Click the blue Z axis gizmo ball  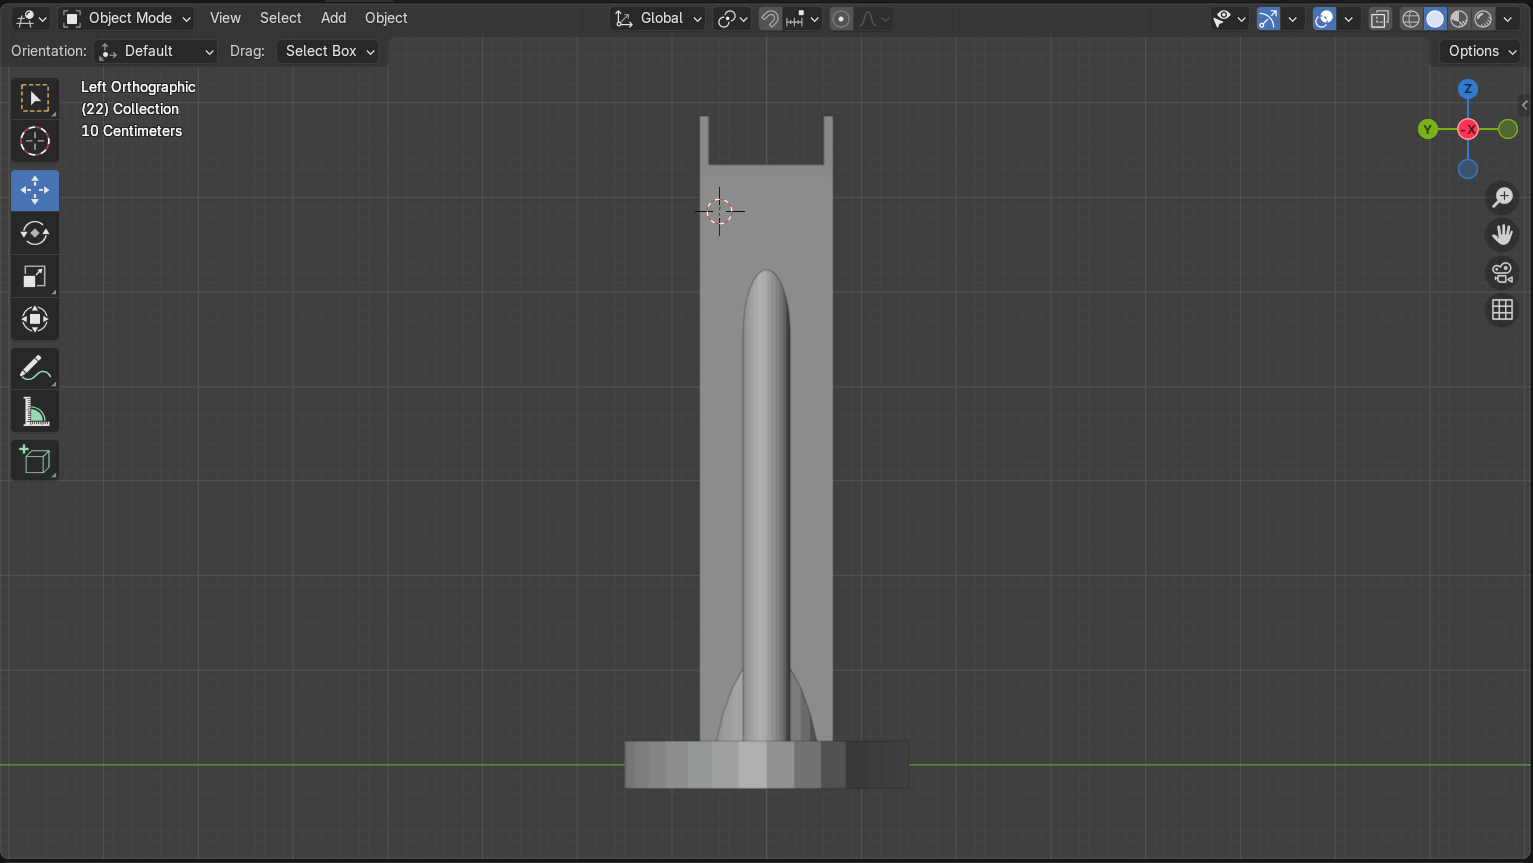tap(1468, 89)
